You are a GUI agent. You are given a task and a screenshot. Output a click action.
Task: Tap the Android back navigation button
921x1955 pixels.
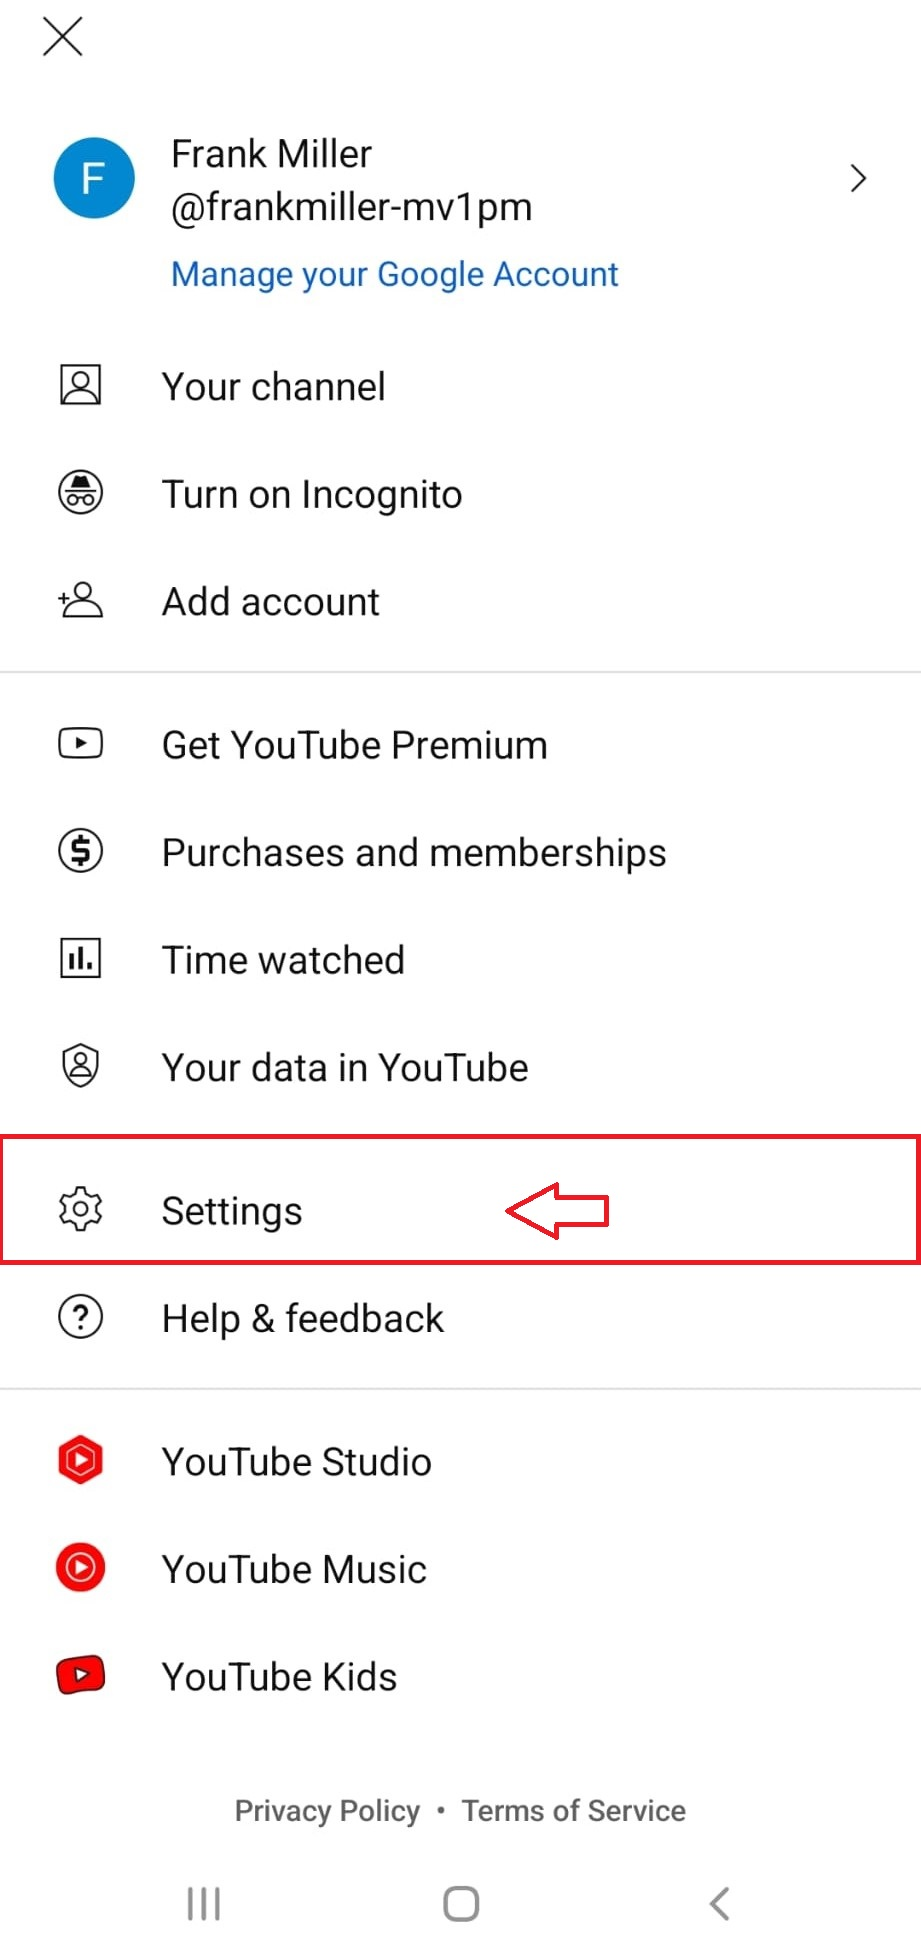click(719, 1903)
